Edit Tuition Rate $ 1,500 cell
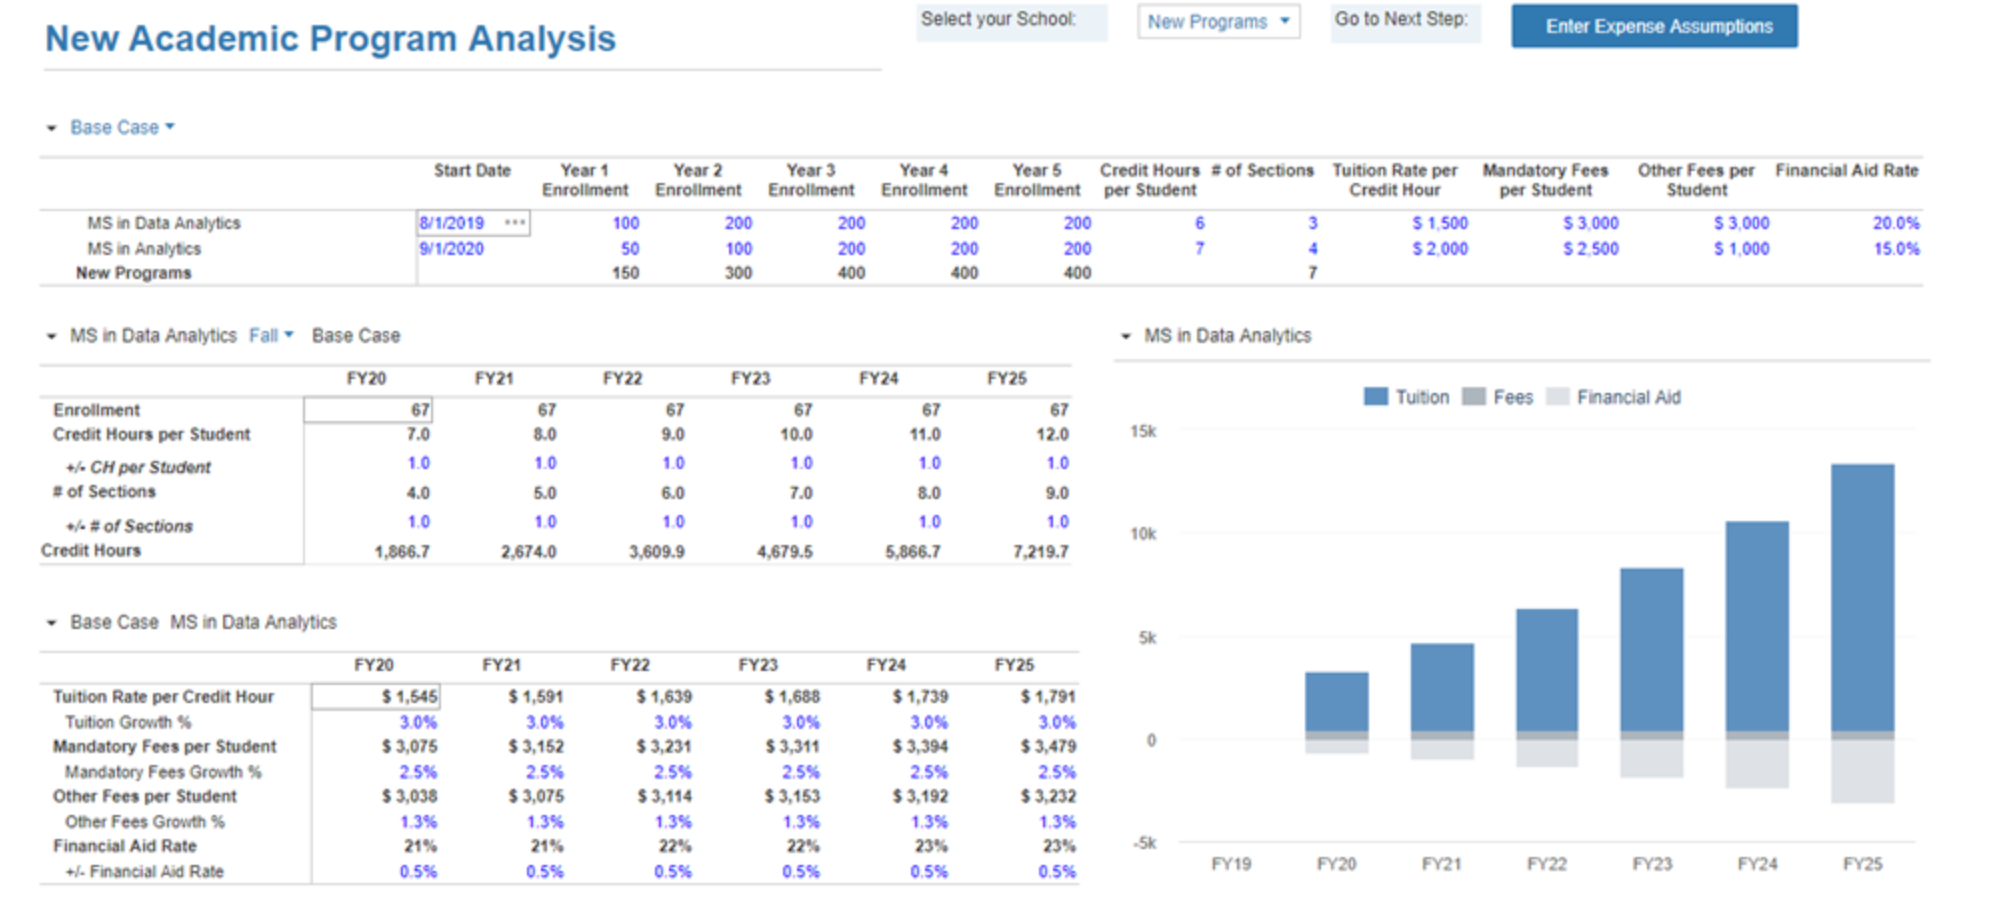 coord(1439,223)
